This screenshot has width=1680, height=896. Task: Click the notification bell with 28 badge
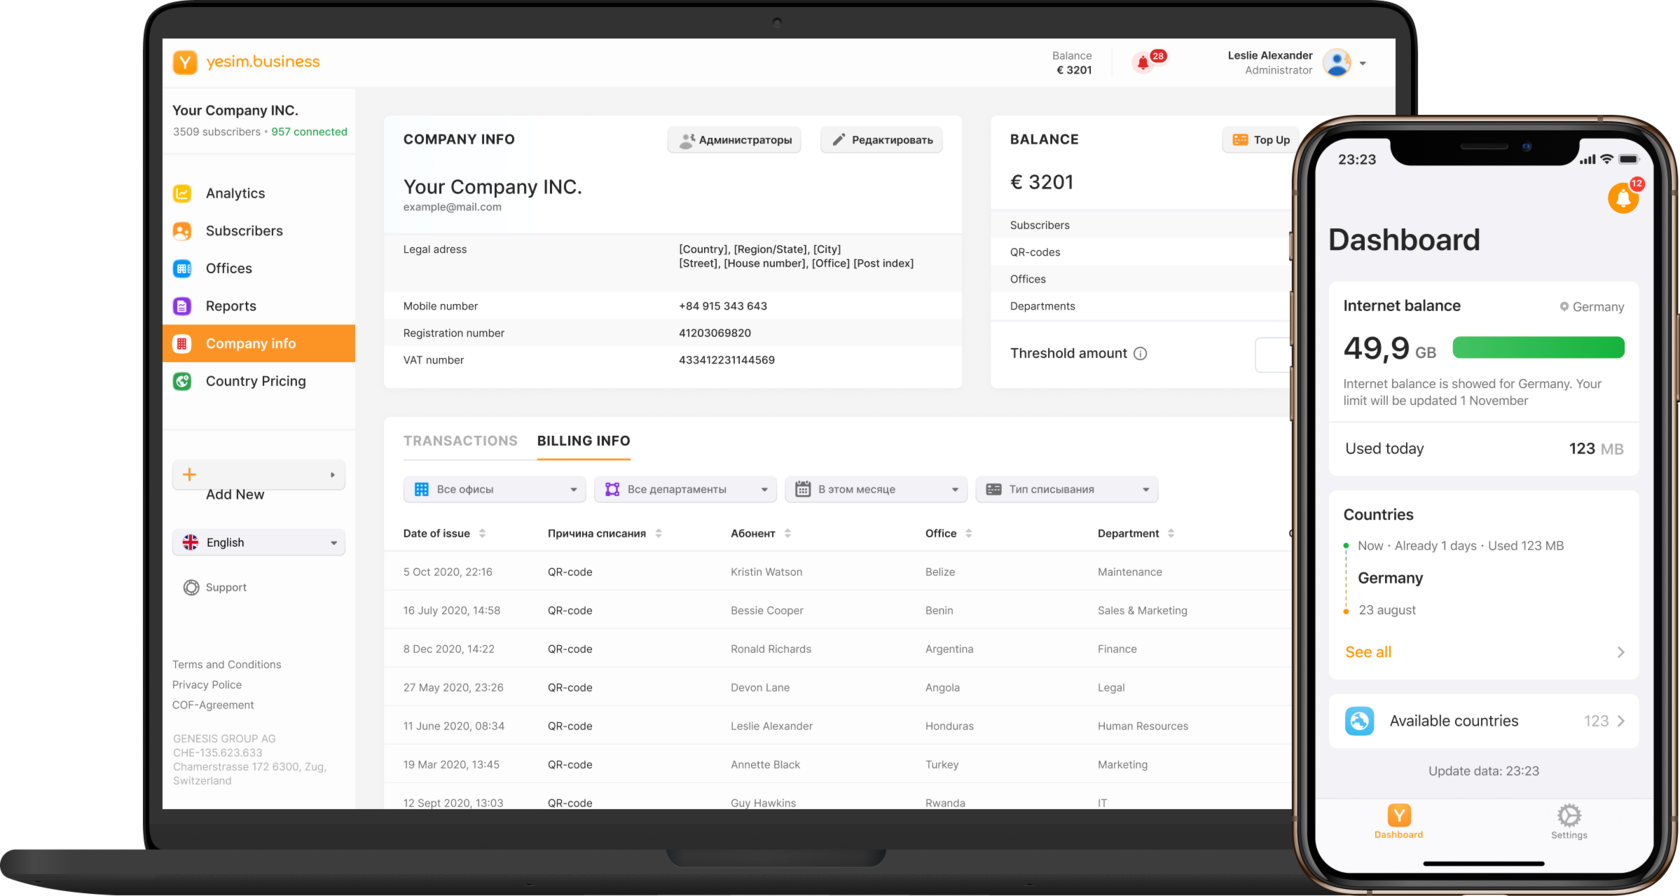(x=1143, y=63)
